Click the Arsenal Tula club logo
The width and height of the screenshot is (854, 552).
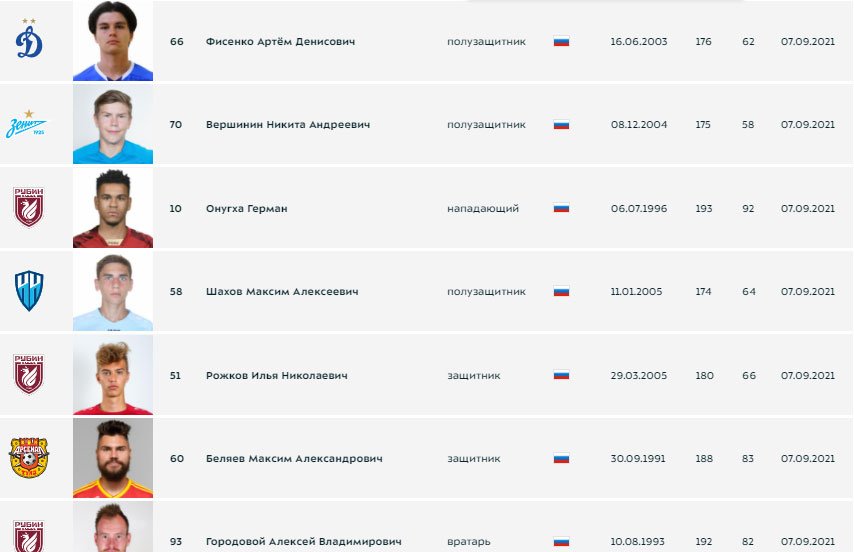tap(29, 458)
